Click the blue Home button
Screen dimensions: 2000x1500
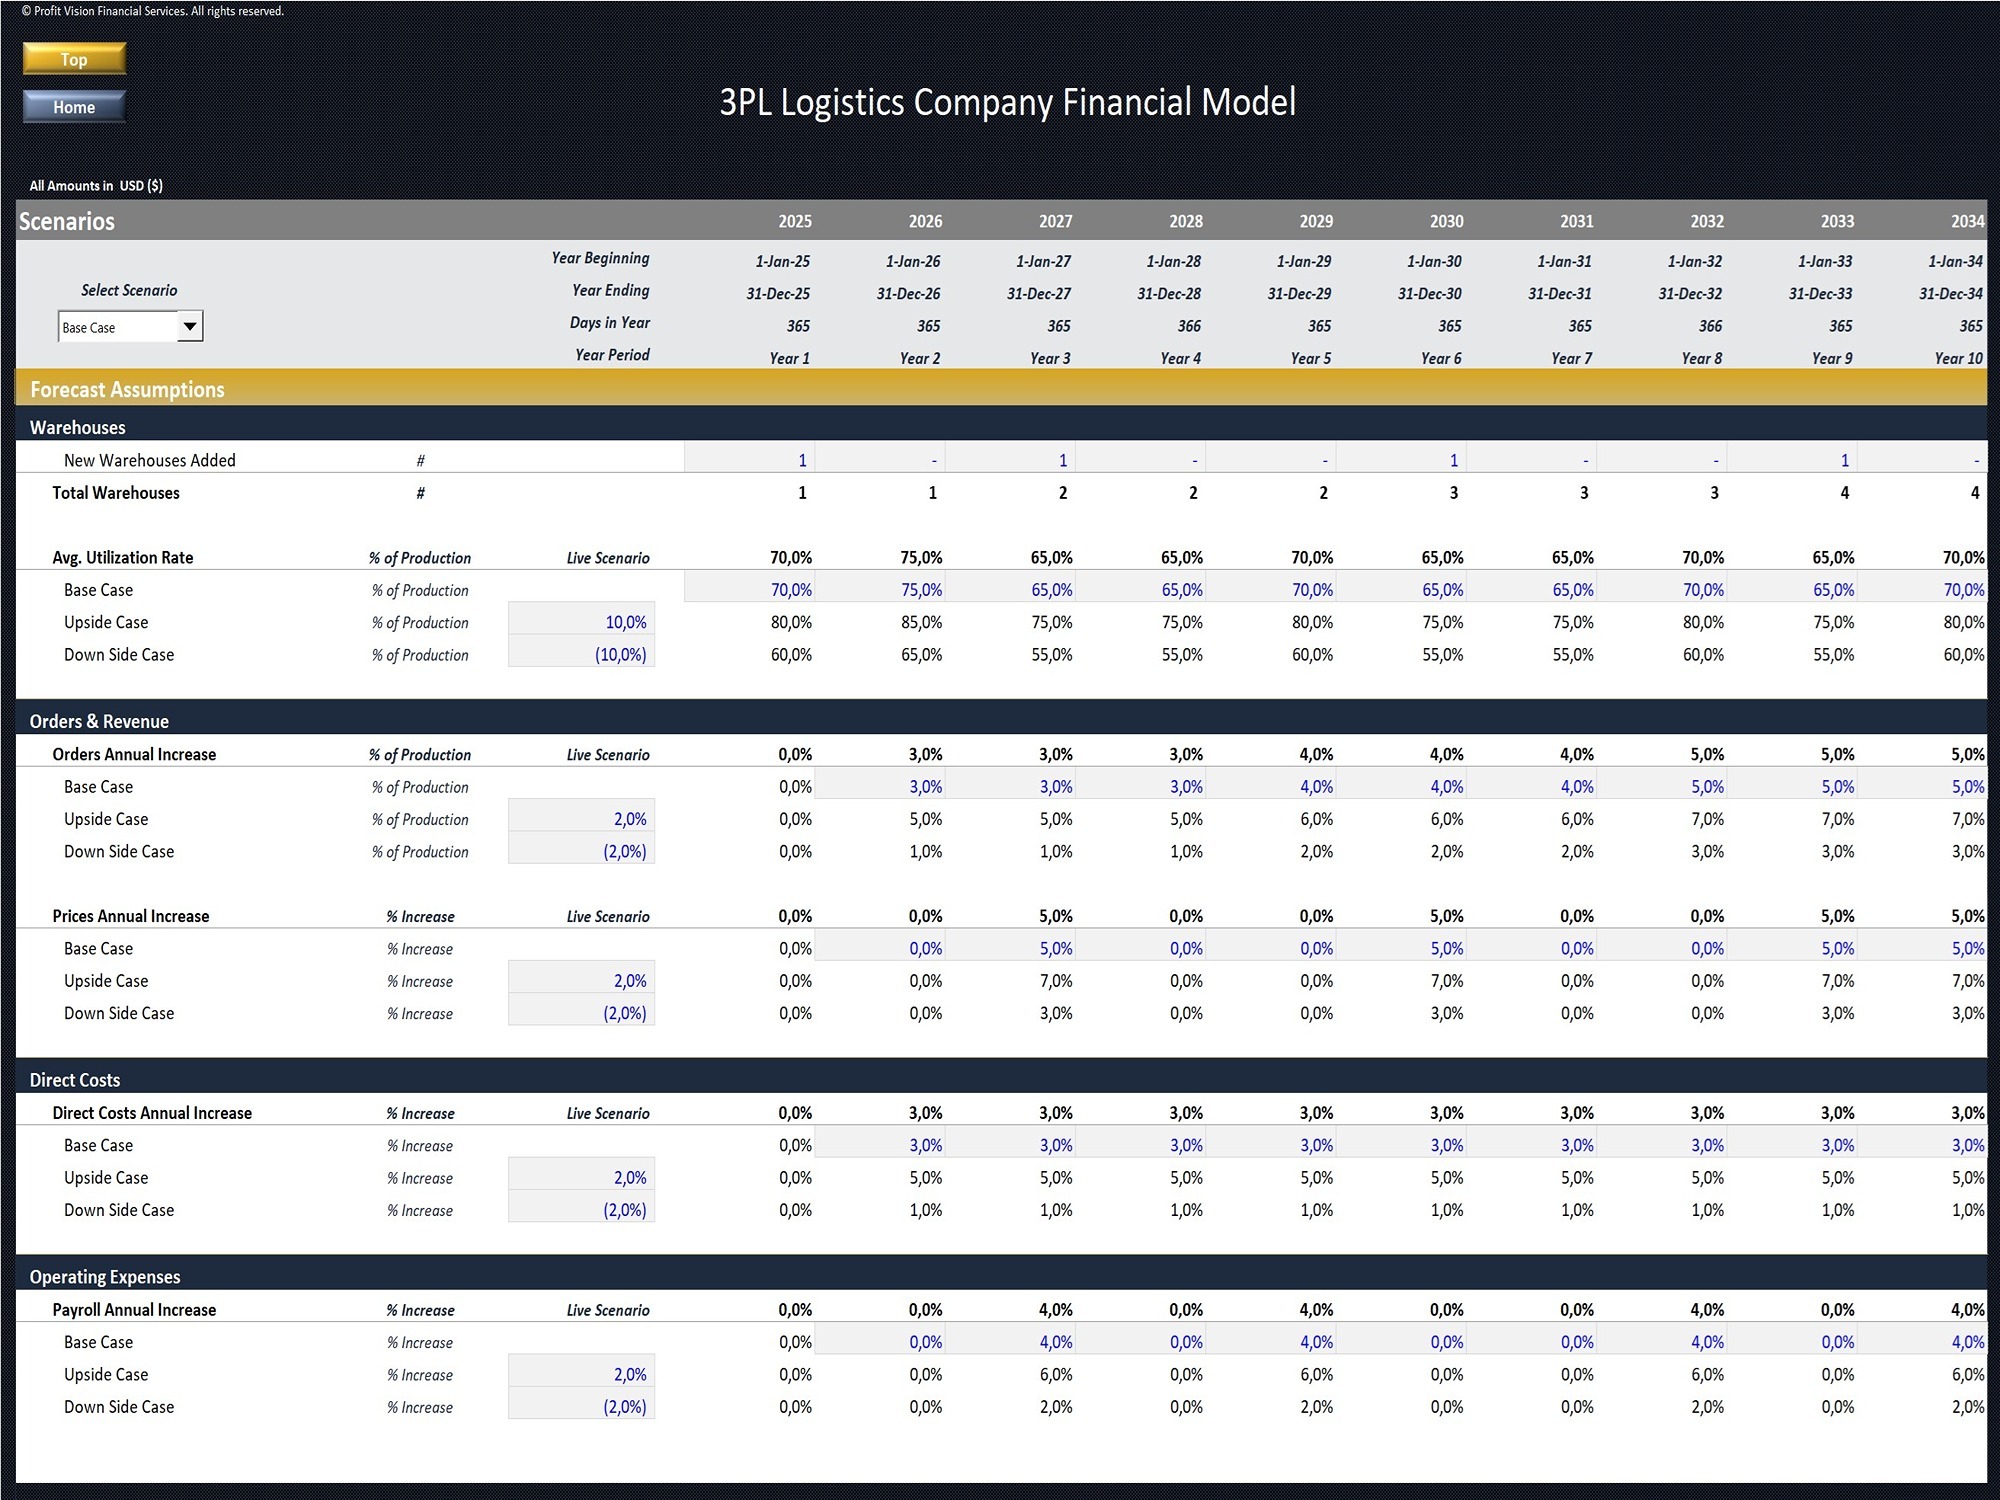tap(74, 107)
